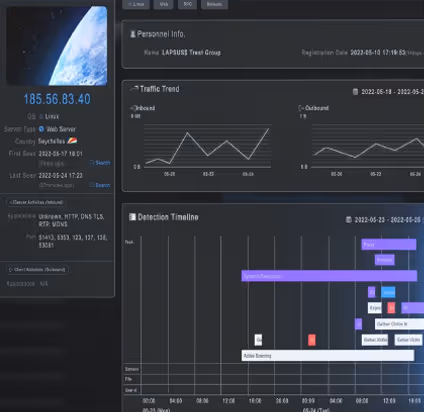Click the Seychelles country text

[x=51, y=141]
